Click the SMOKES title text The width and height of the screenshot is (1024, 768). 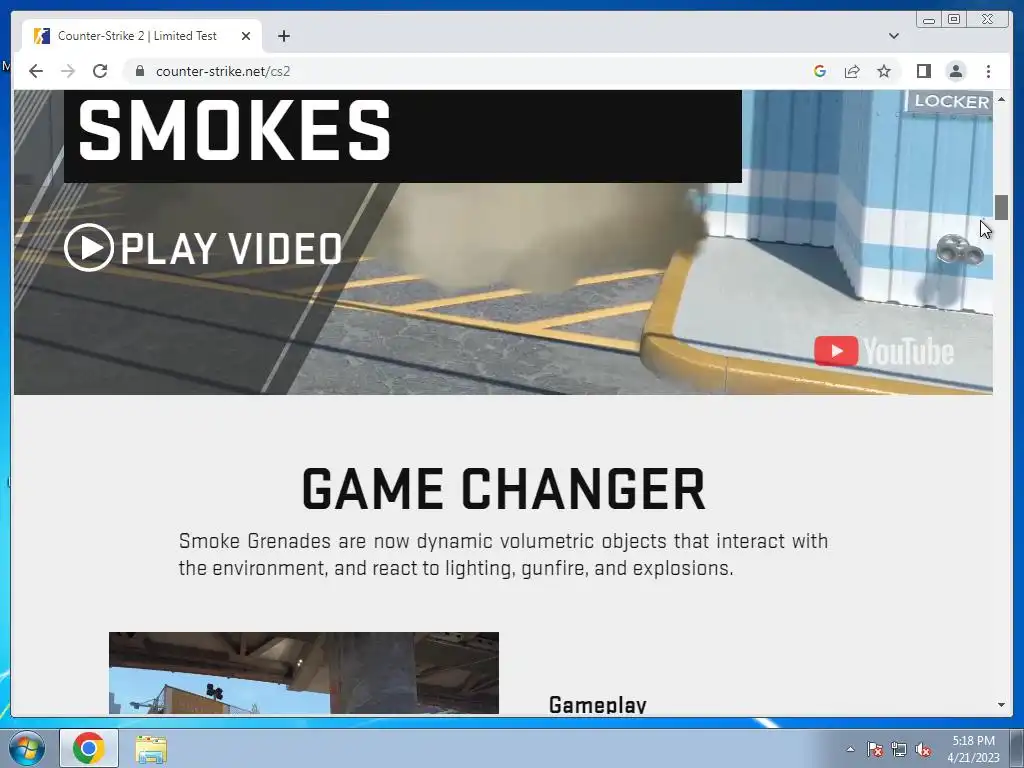click(x=234, y=130)
